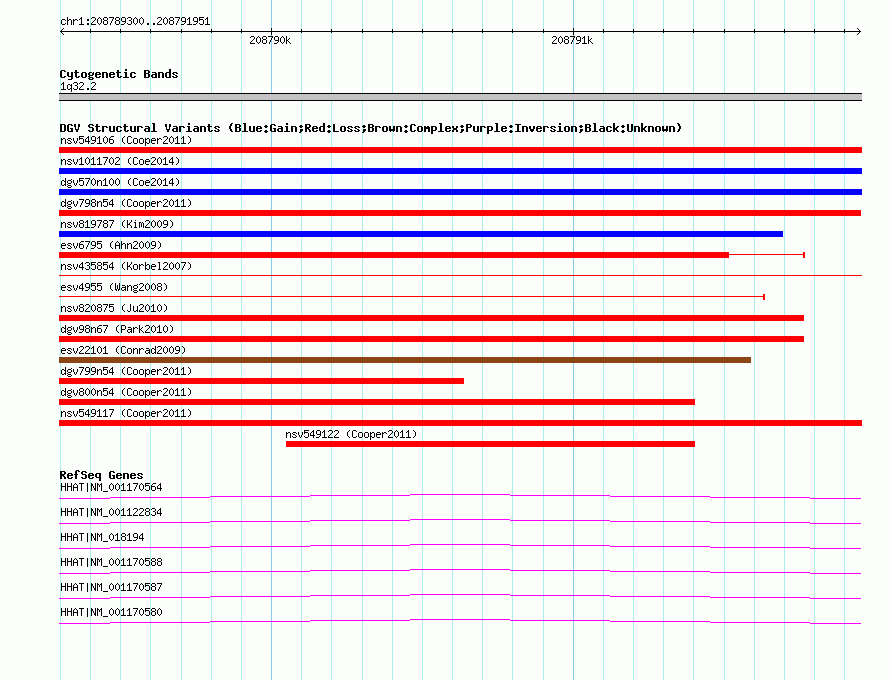Select the HHAT|NM_001170564 label

111,488
